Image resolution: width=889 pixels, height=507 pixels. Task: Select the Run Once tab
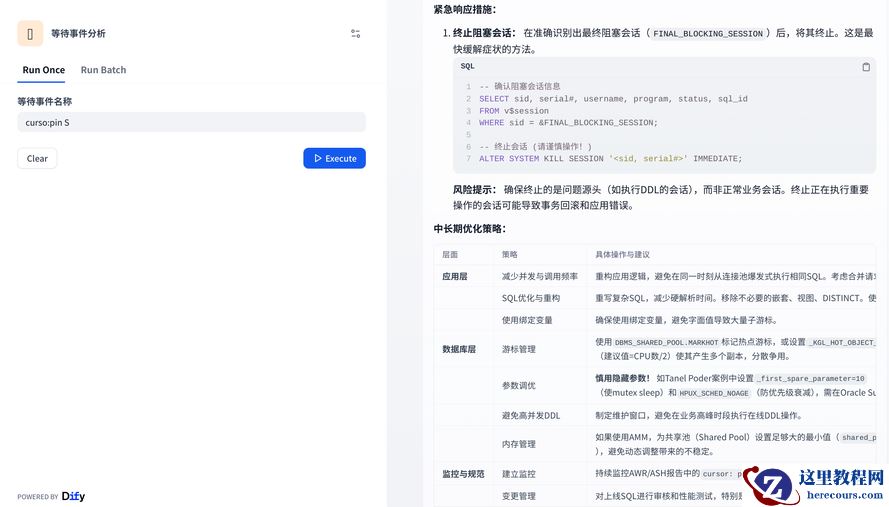(43, 70)
